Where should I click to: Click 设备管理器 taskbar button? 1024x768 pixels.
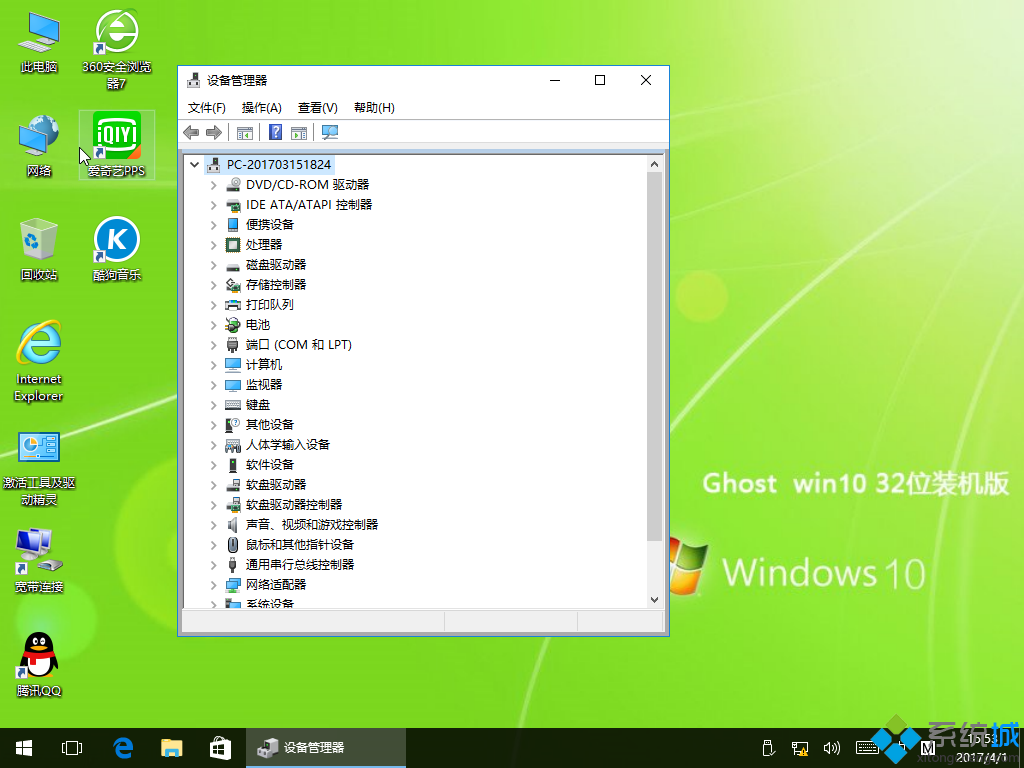coord(326,748)
